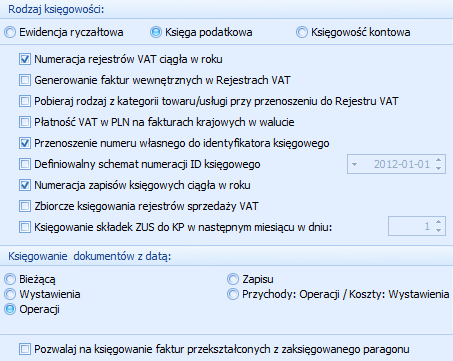This screenshot has height=361, width=453.
Task: Click the ZUS day number field
Action: pos(417,227)
